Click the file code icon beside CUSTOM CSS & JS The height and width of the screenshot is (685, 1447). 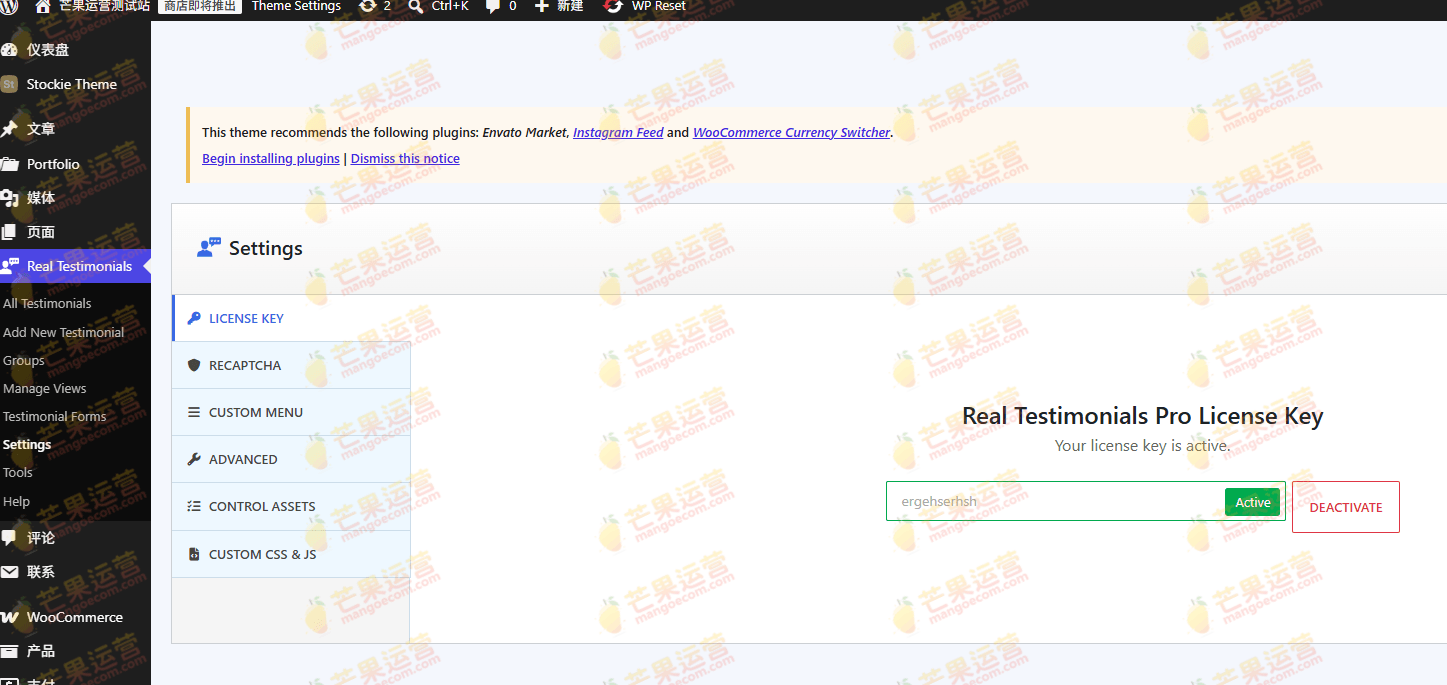click(x=194, y=554)
